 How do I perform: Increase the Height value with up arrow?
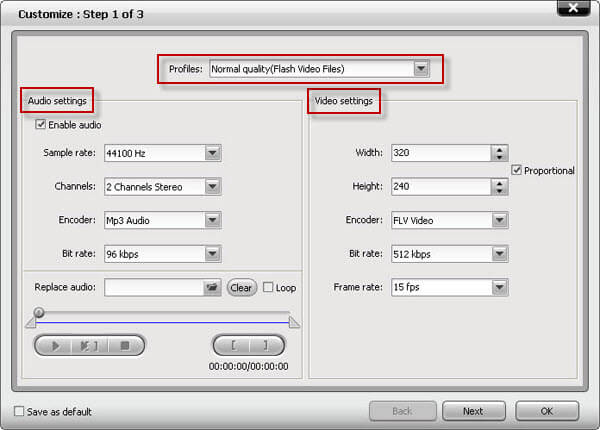pyautogui.click(x=499, y=183)
